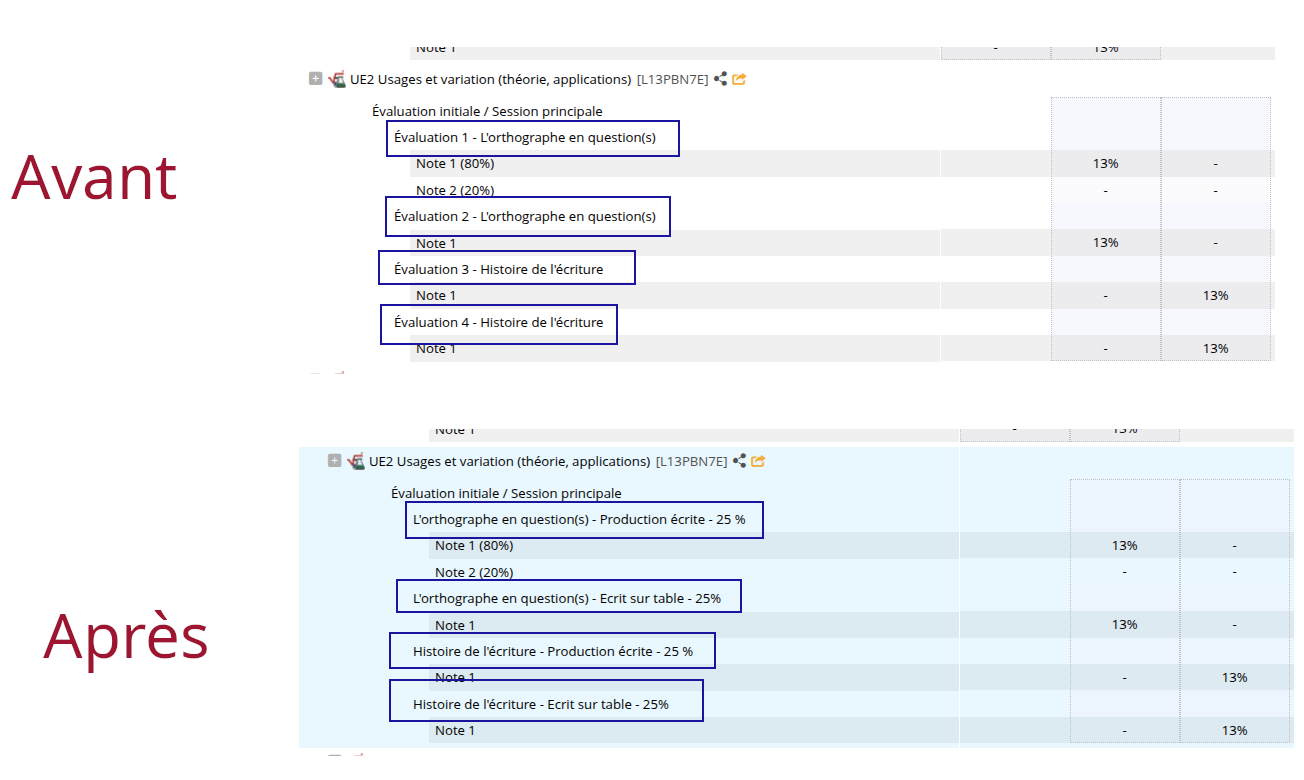
Task: Click the share icon in the Après section
Action: [x=739, y=461]
